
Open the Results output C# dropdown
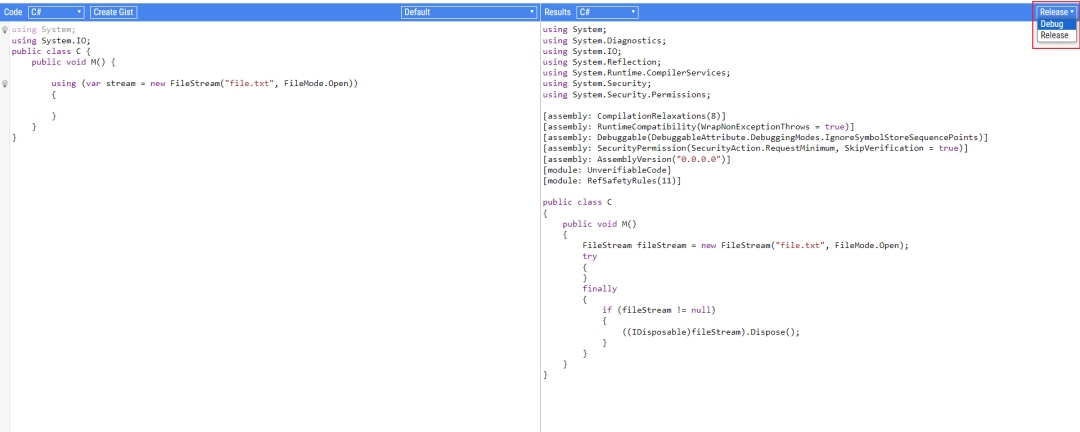tap(607, 12)
